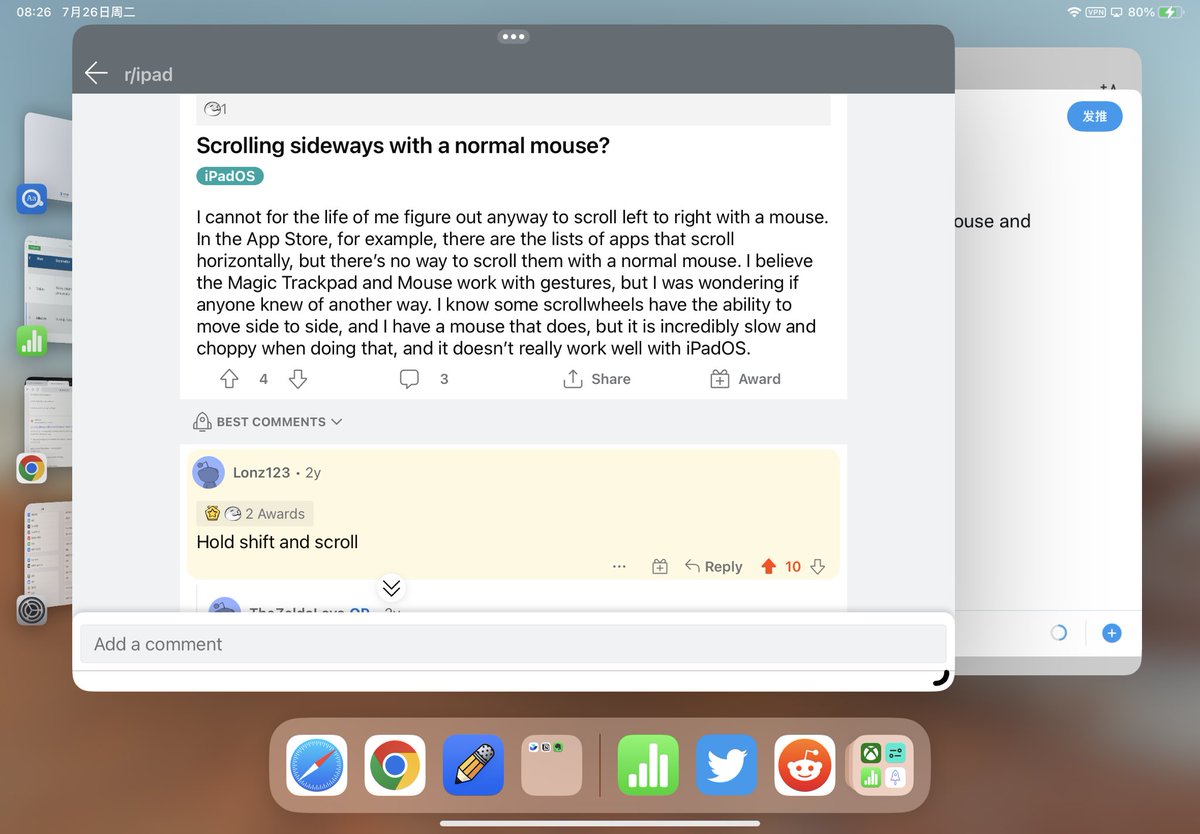Tap the blue plus button in background window
Screen dimensions: 1200x834
click(x=1111, y=633)
